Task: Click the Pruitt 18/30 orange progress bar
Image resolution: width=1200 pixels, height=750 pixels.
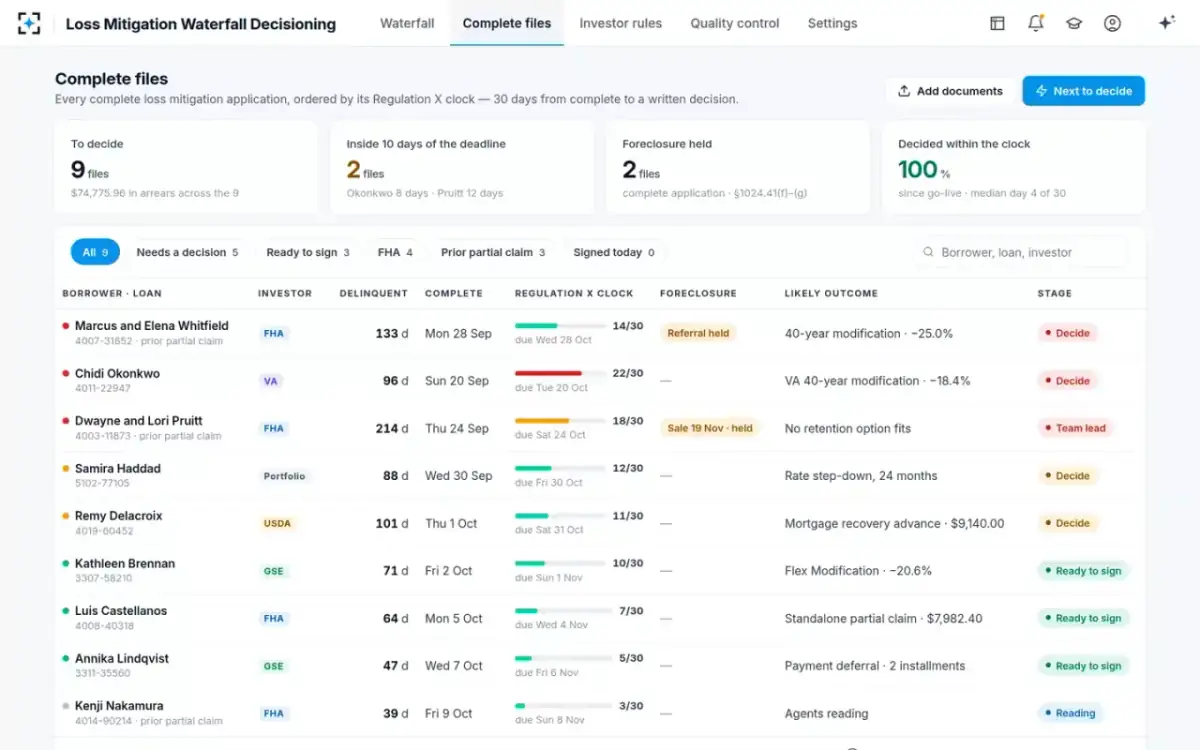Action: click(x=560, y=421)
